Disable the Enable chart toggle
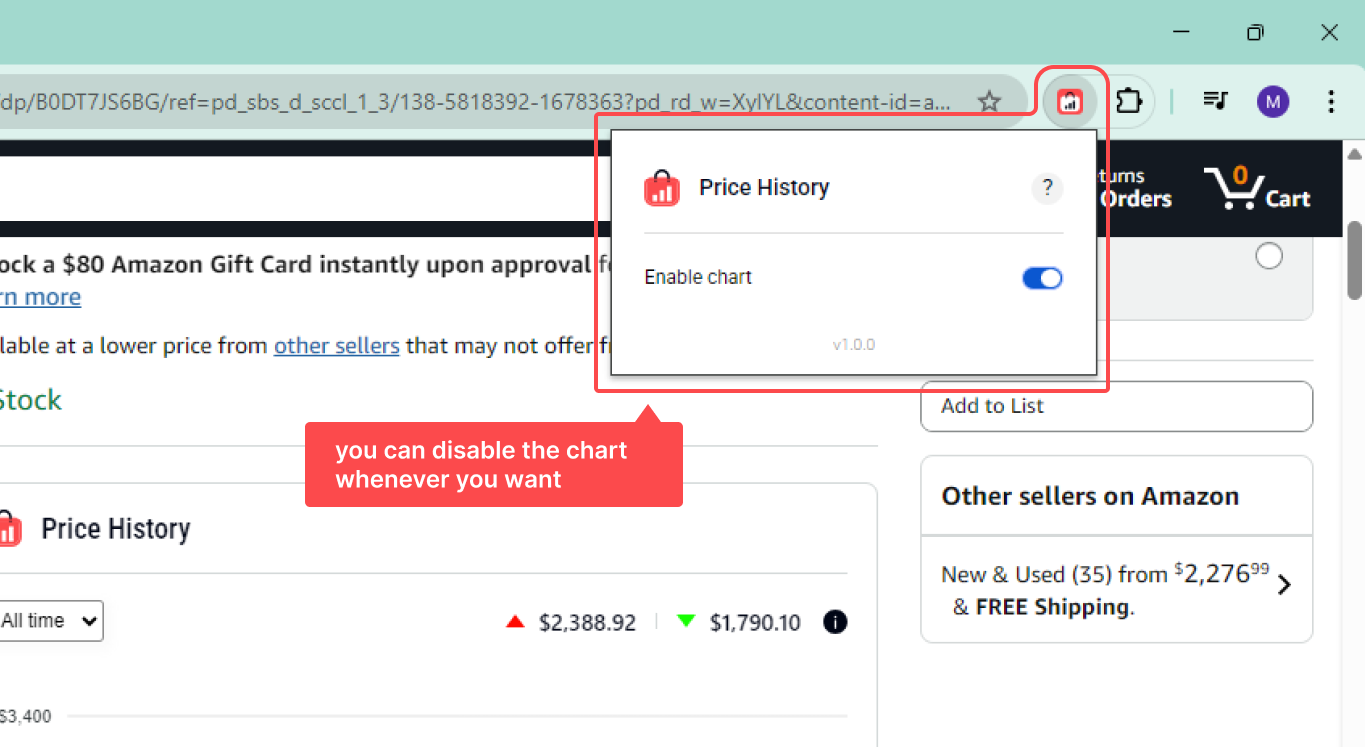Viewport: 1365px width, 747px height. 1042,278
